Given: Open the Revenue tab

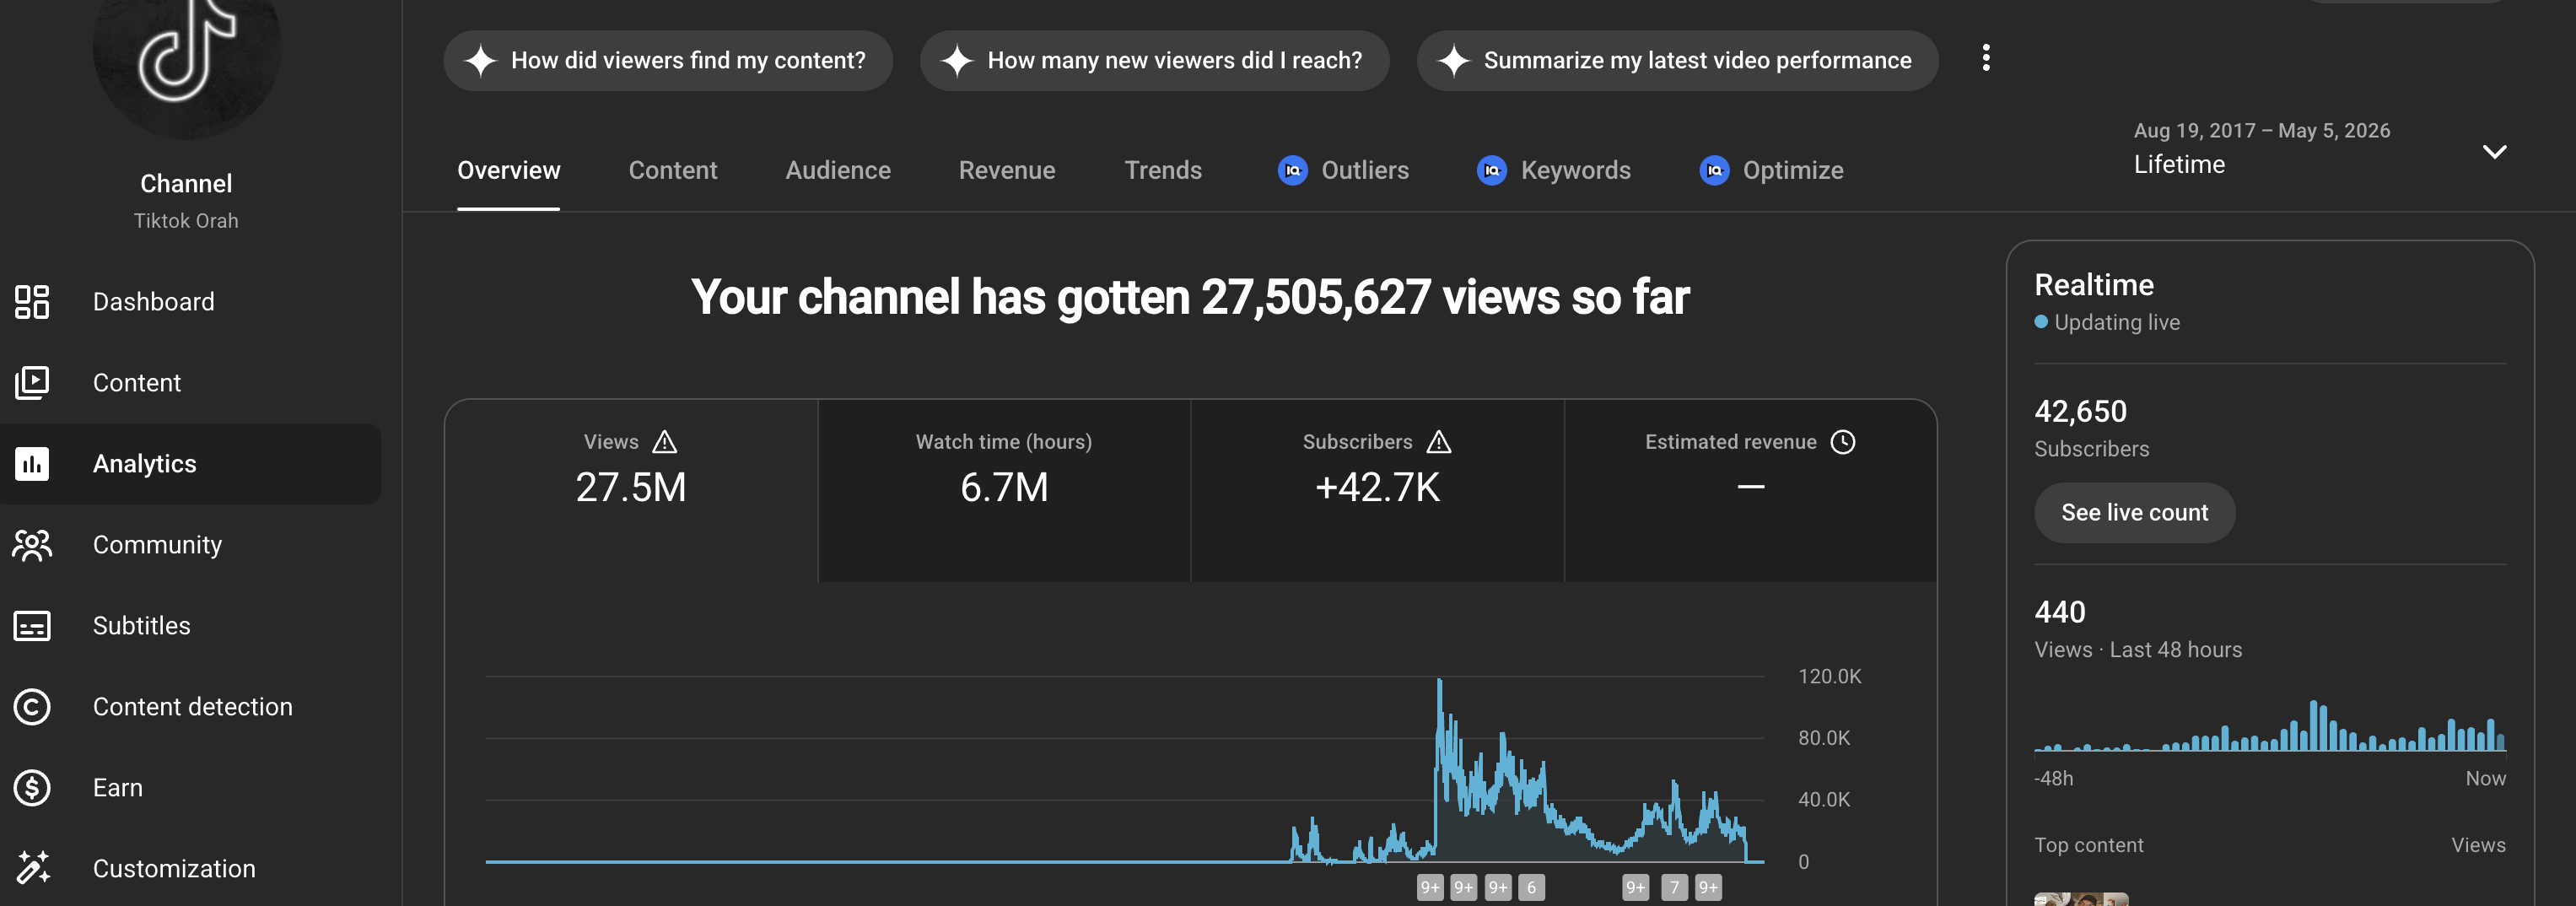Looking at the screenshot, I should click(1007, 170).
